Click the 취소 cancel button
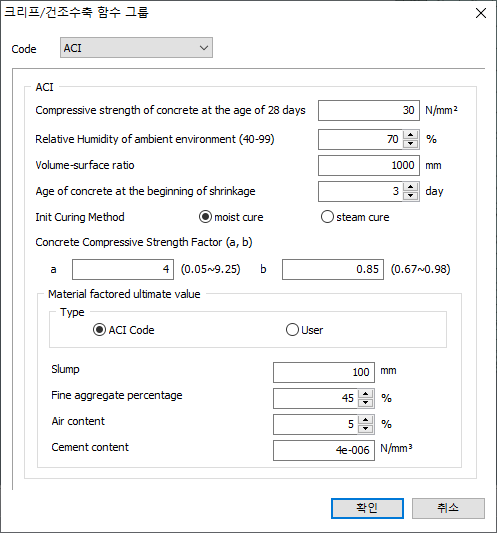This screenshot has height=533, width=497. click(448, 508)
